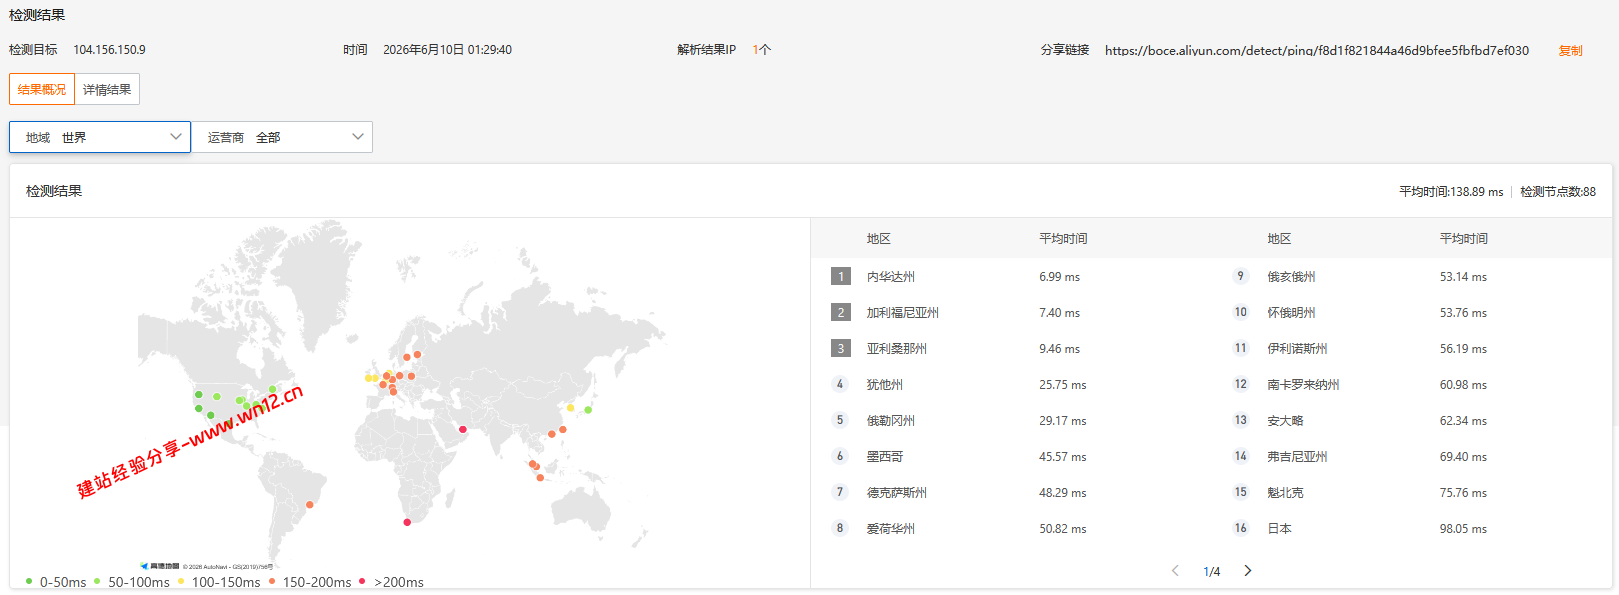The width and height of the screenshot is (1619, 595).
Task: Click the 1个 resolved IP count
Action: click(x=761, y=49)
